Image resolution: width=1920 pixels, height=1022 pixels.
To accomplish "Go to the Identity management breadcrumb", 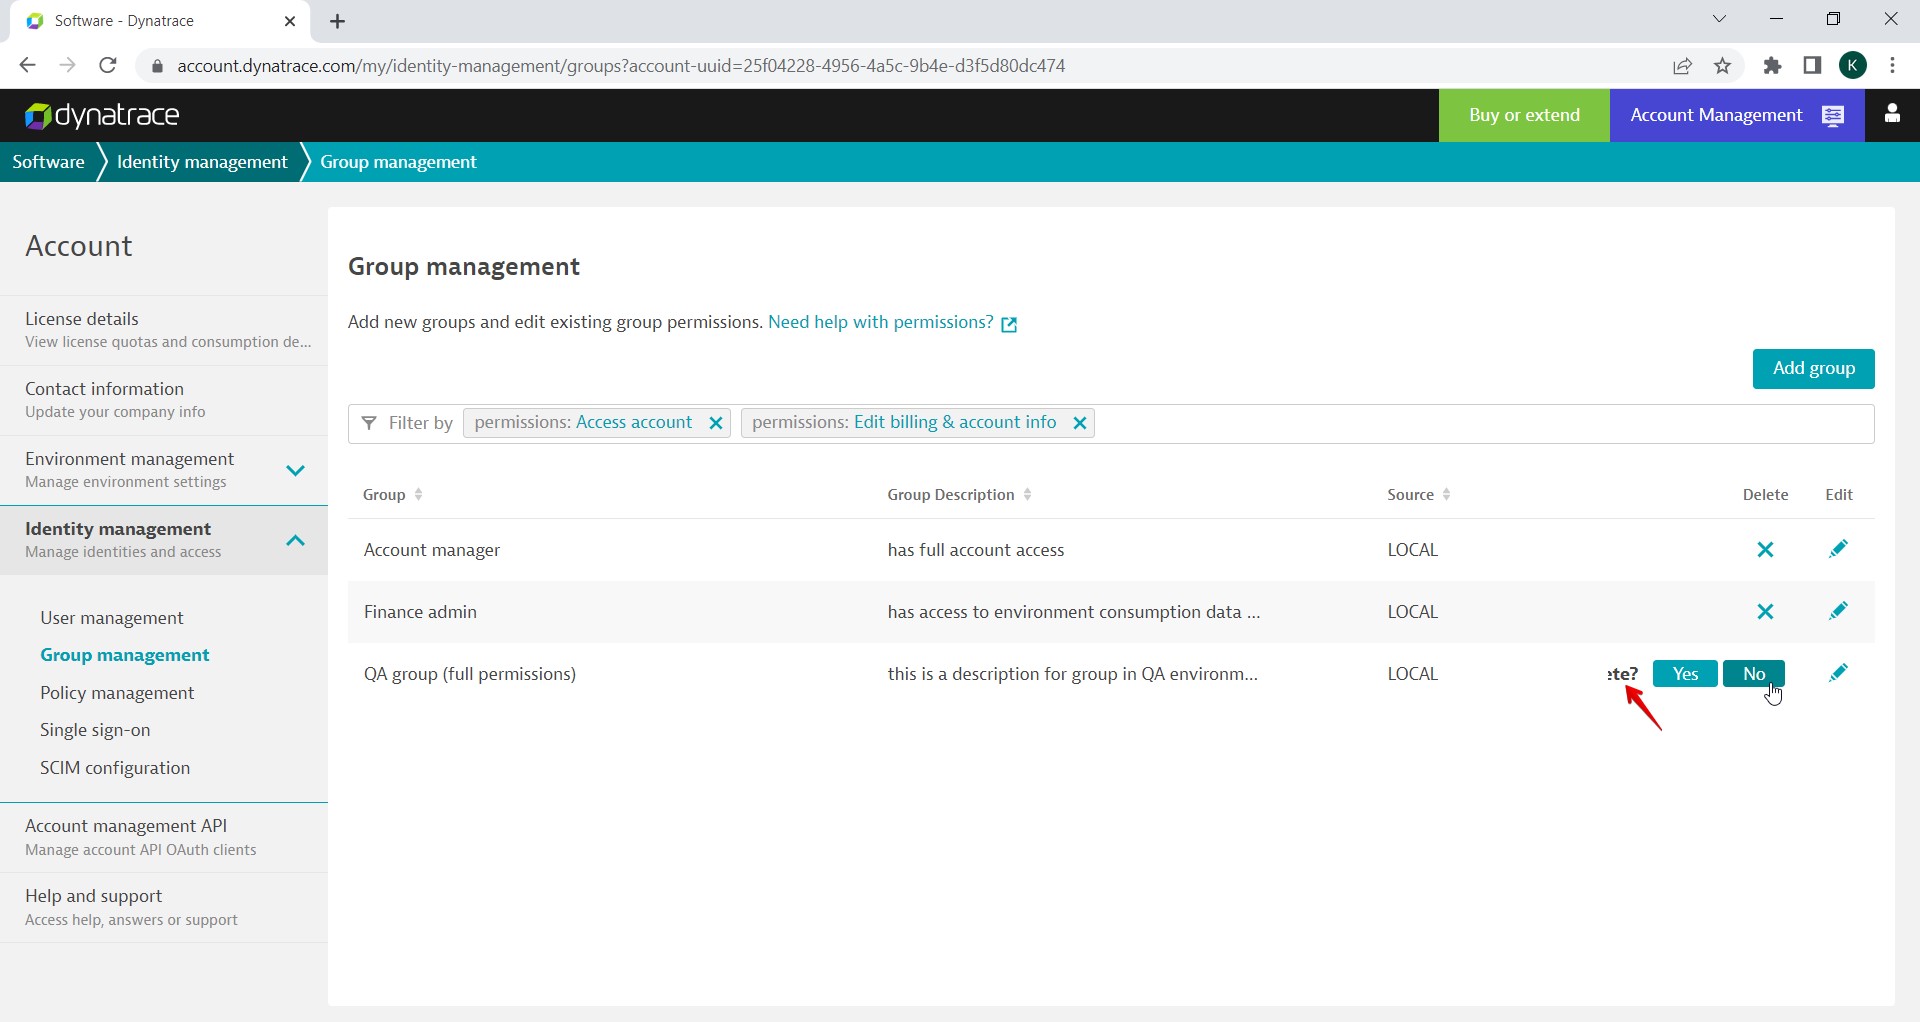I will pos(202,162).
